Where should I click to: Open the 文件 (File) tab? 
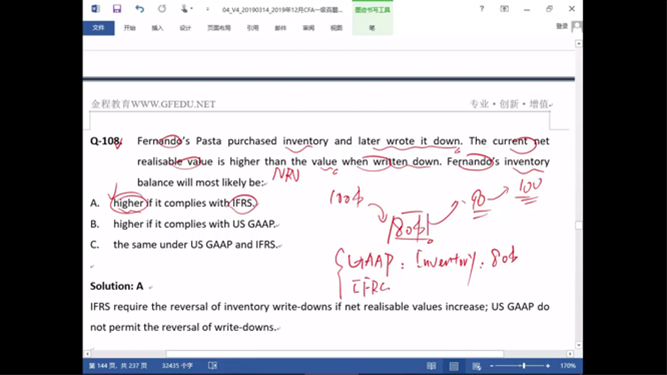click(x=98, y=28)
